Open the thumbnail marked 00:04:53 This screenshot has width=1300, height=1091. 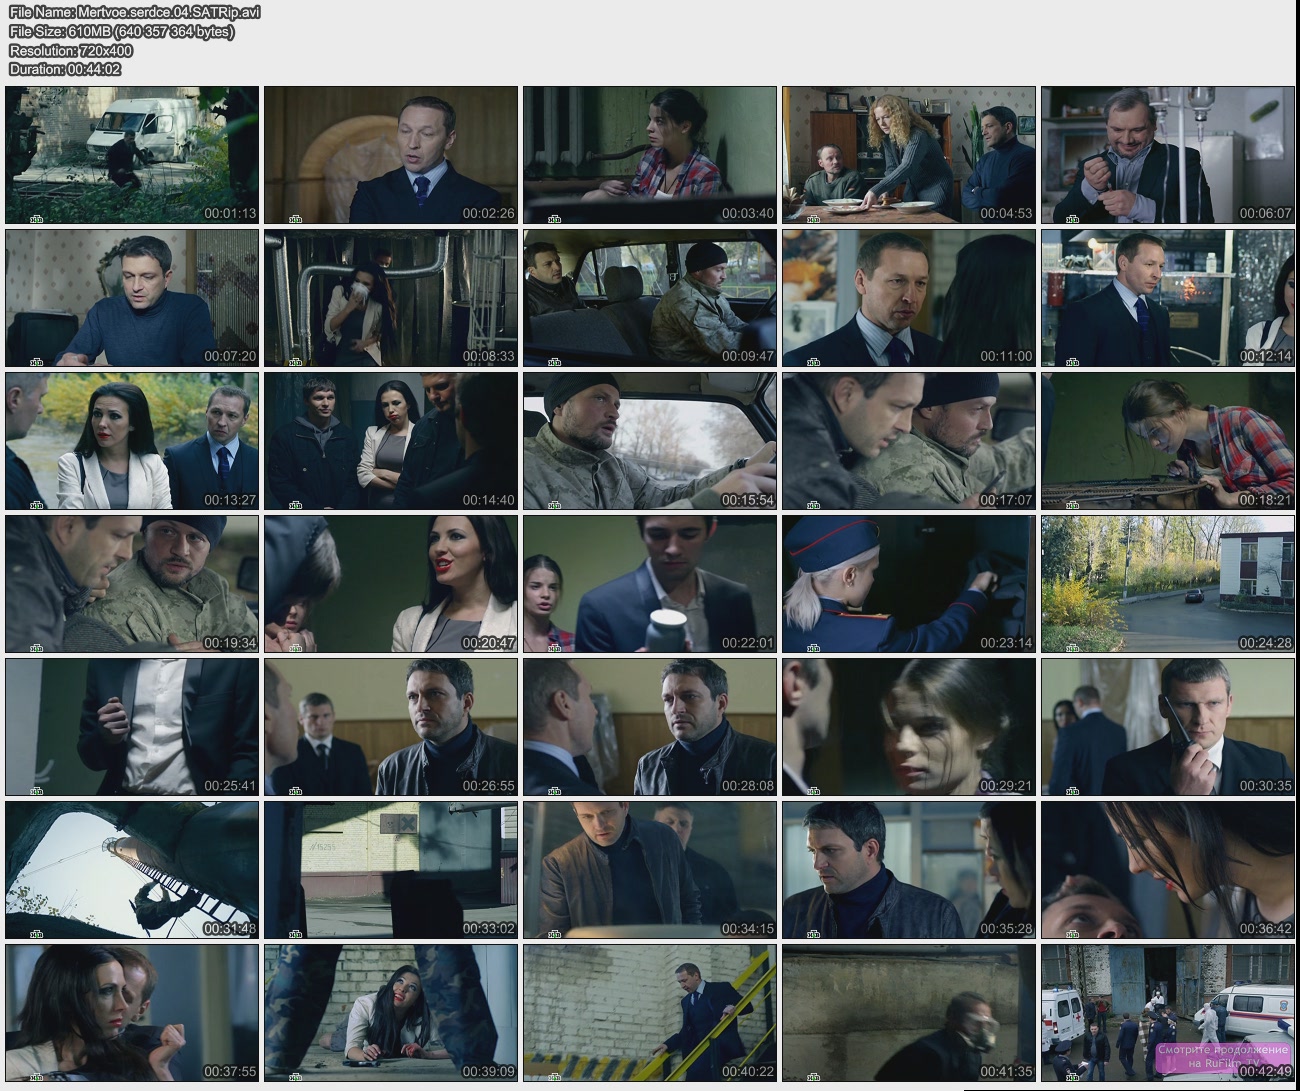tap(908, 155)
